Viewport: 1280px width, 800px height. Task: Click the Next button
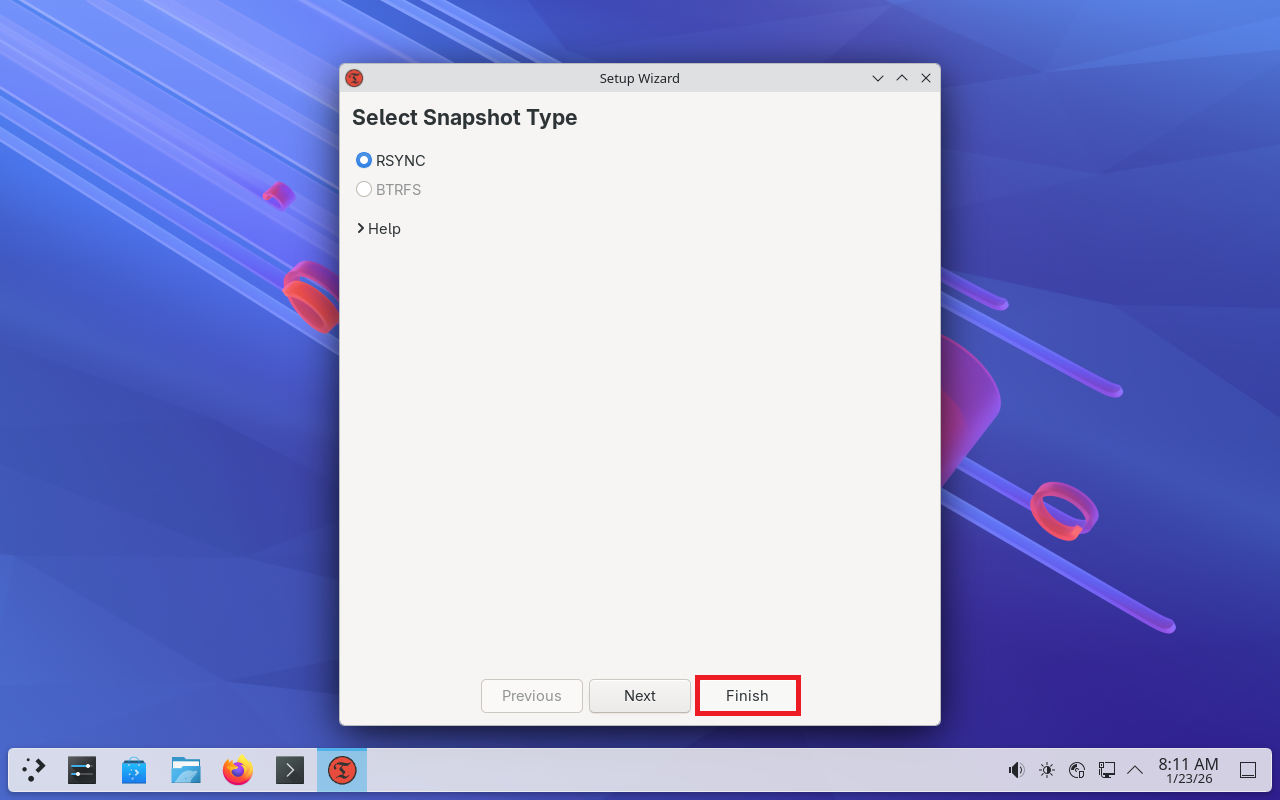tap(640, 696)
